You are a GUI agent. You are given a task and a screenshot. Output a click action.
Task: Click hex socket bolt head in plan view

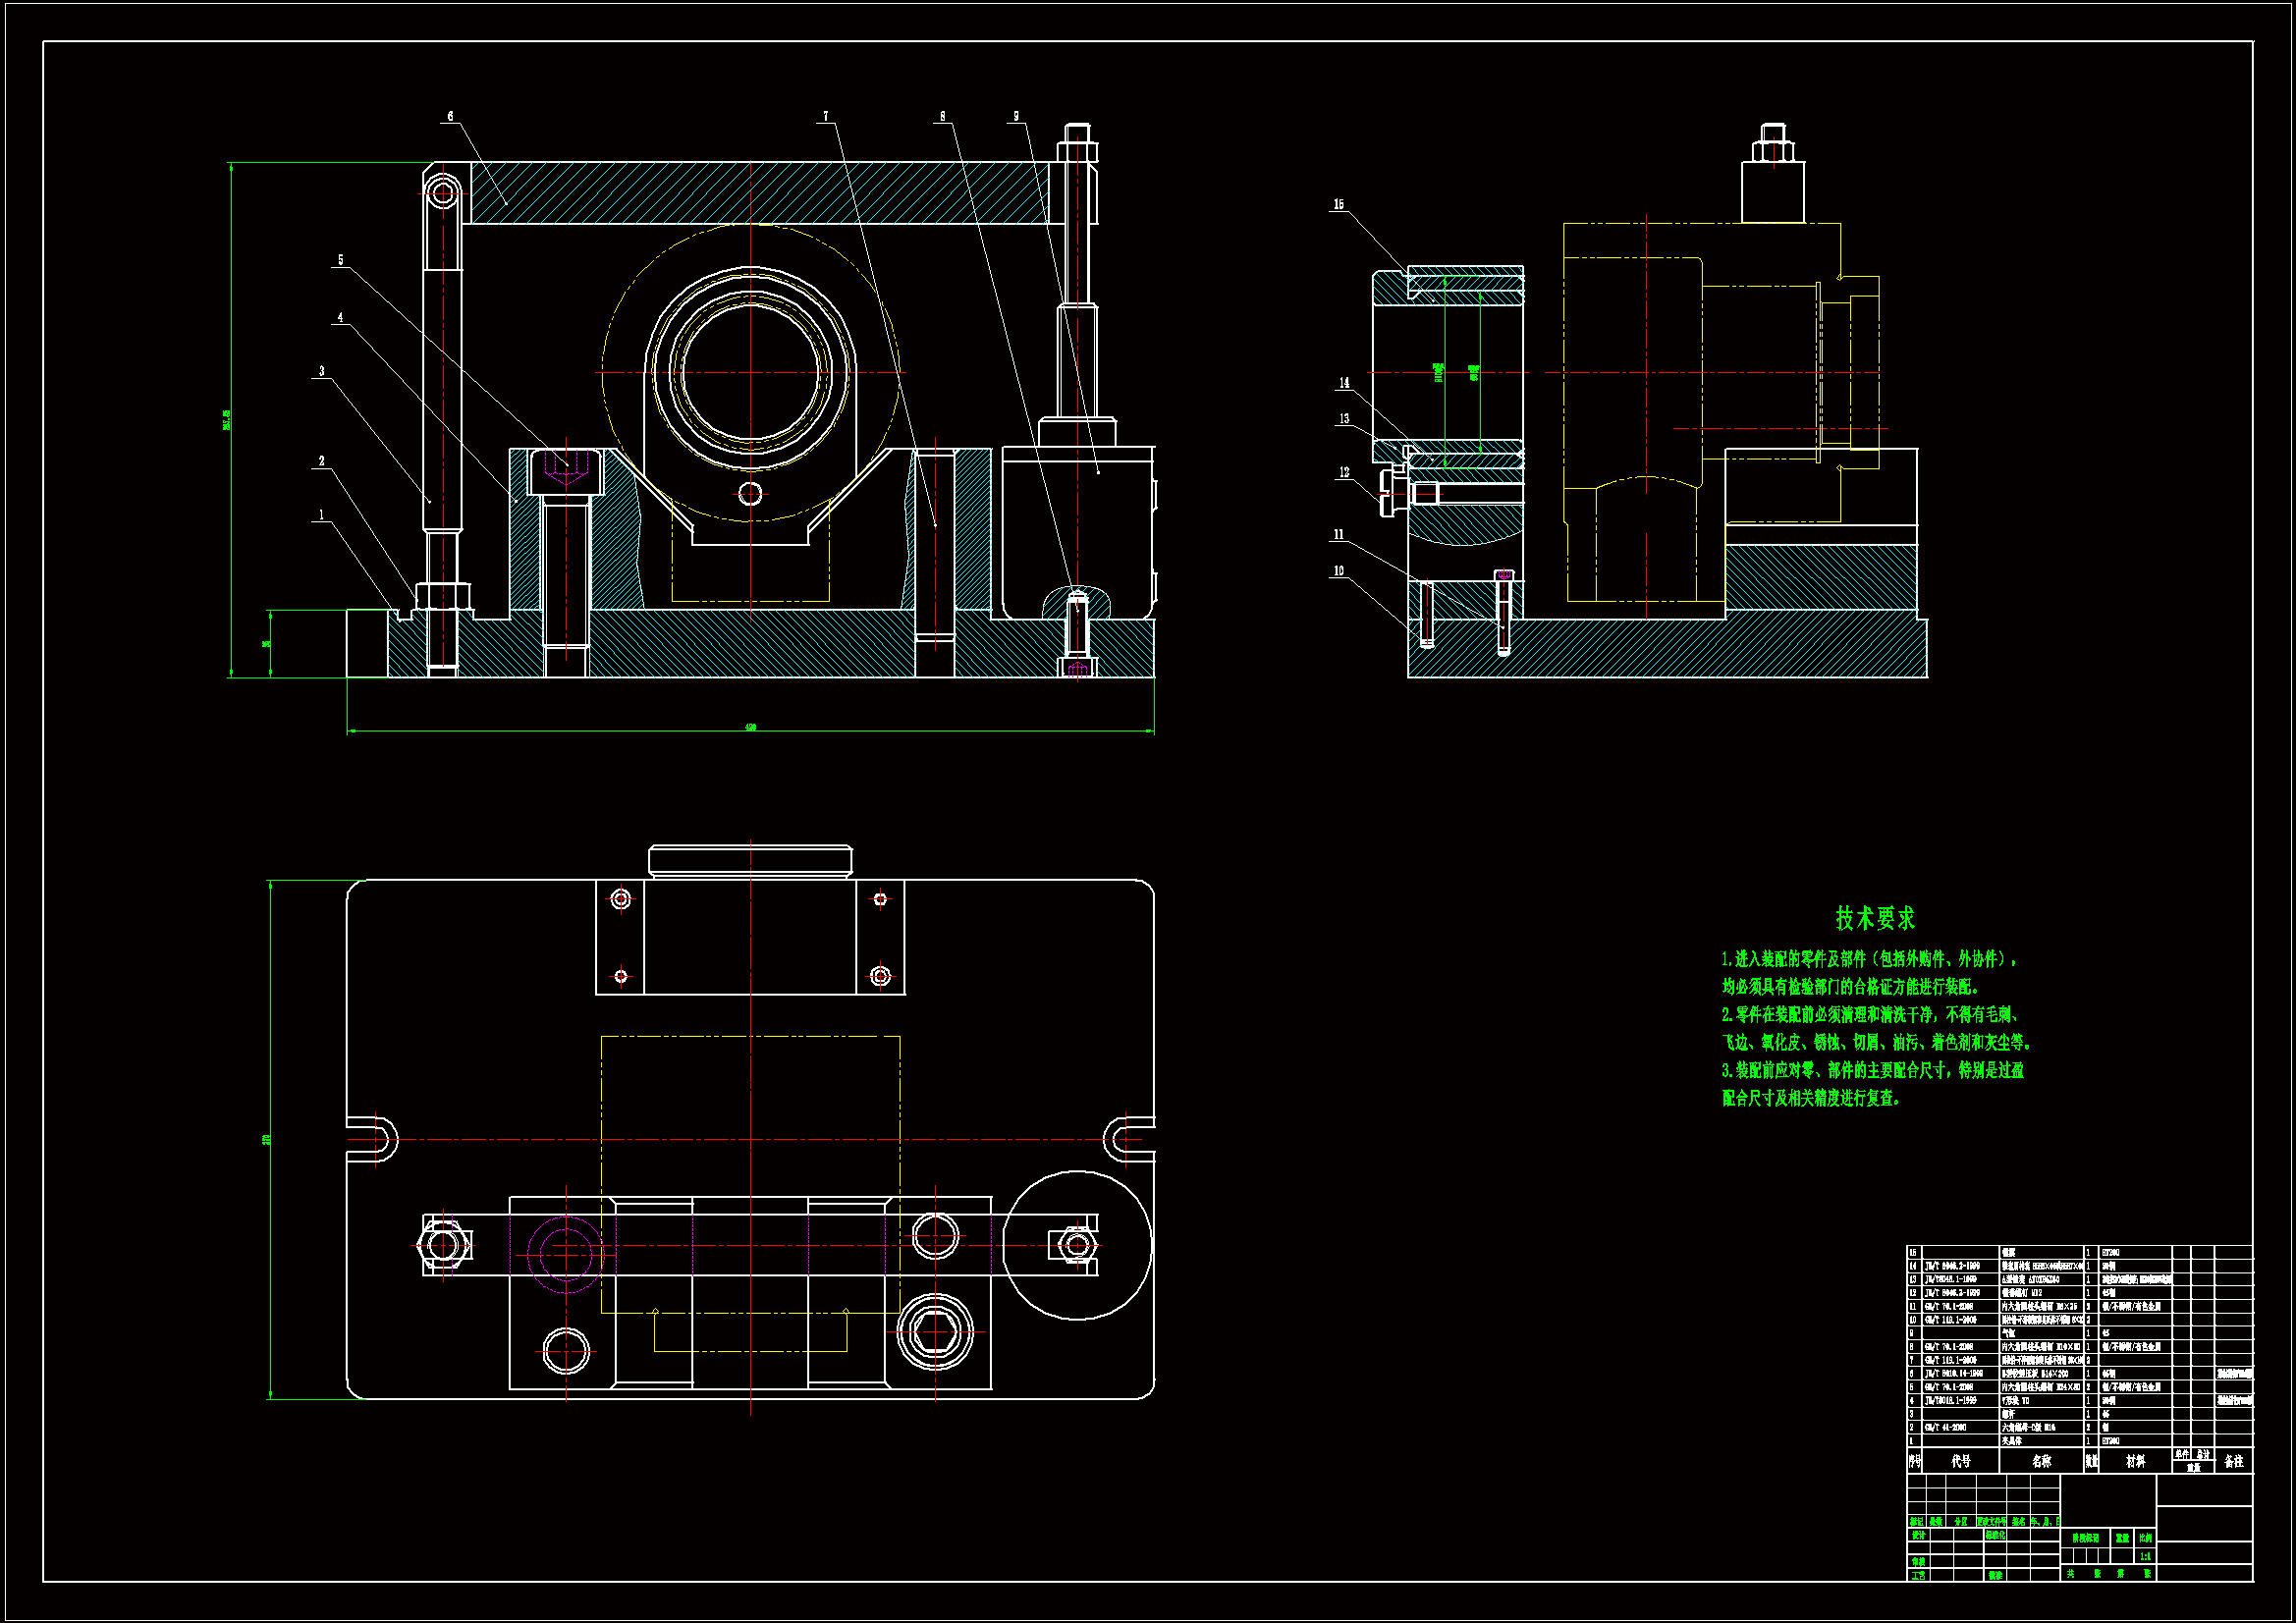[x=935, y=1332]
